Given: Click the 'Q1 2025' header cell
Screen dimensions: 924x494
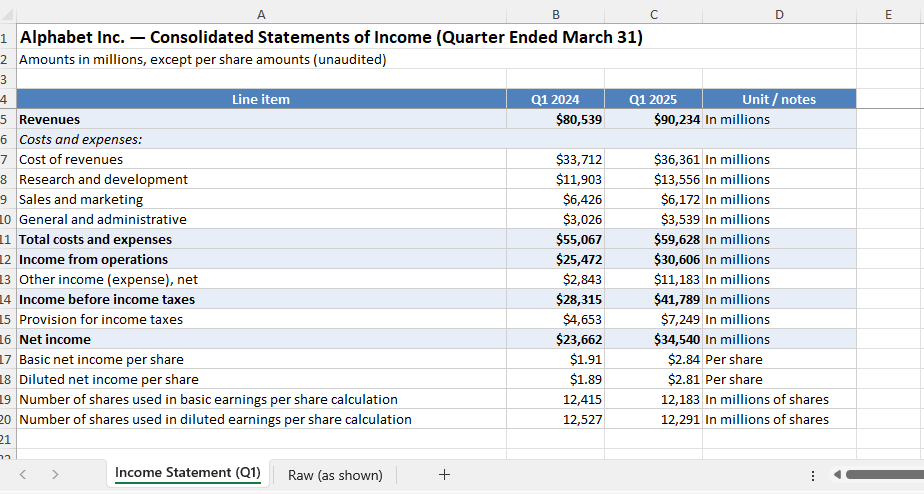Looking at the screenshot, I should [653, 99].
